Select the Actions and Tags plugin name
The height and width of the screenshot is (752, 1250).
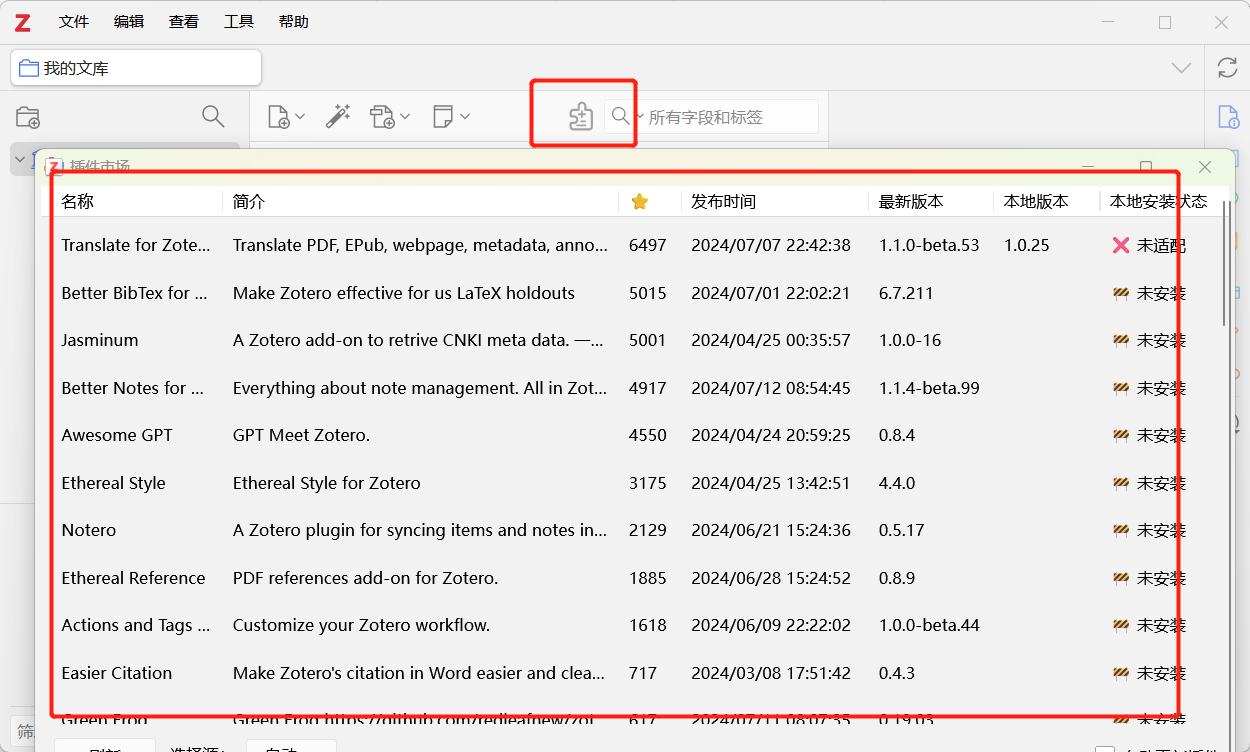pos(136,625)
